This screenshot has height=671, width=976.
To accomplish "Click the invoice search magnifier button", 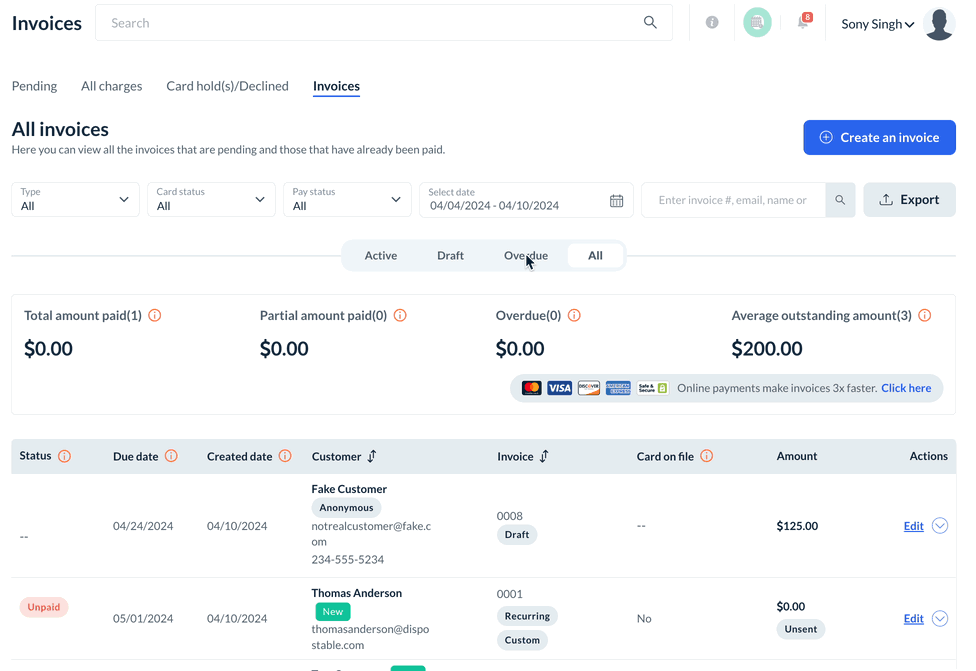I will 840,200.
